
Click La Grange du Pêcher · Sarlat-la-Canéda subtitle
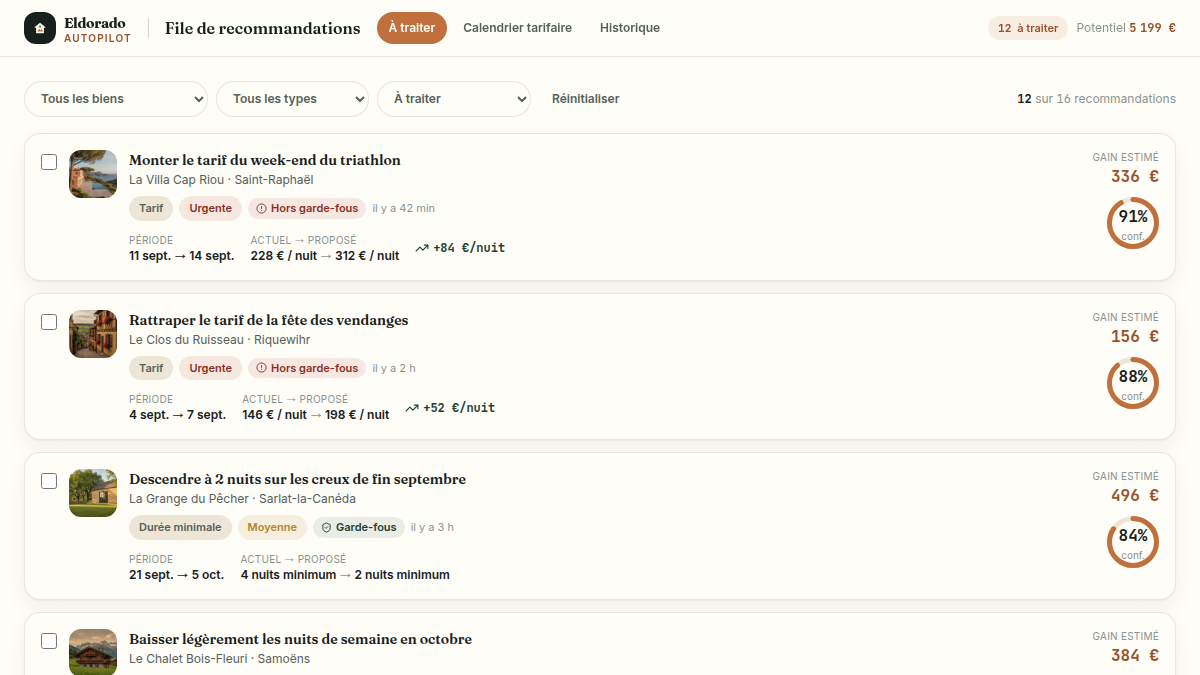coord(242,499)
